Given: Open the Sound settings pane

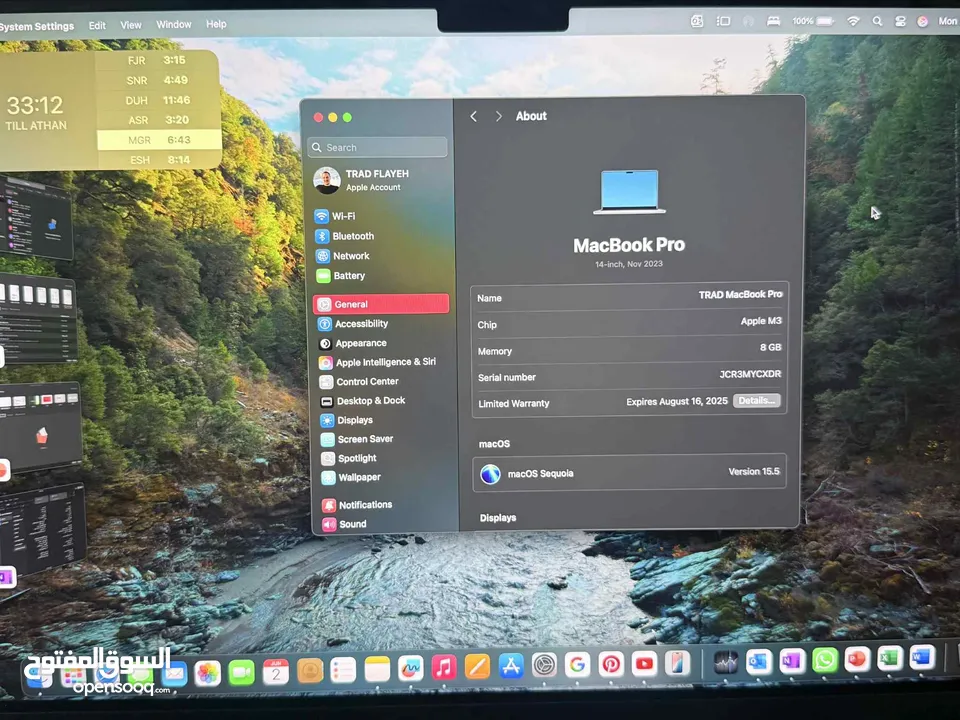Looking at the screenshot, I should (345, 524).
